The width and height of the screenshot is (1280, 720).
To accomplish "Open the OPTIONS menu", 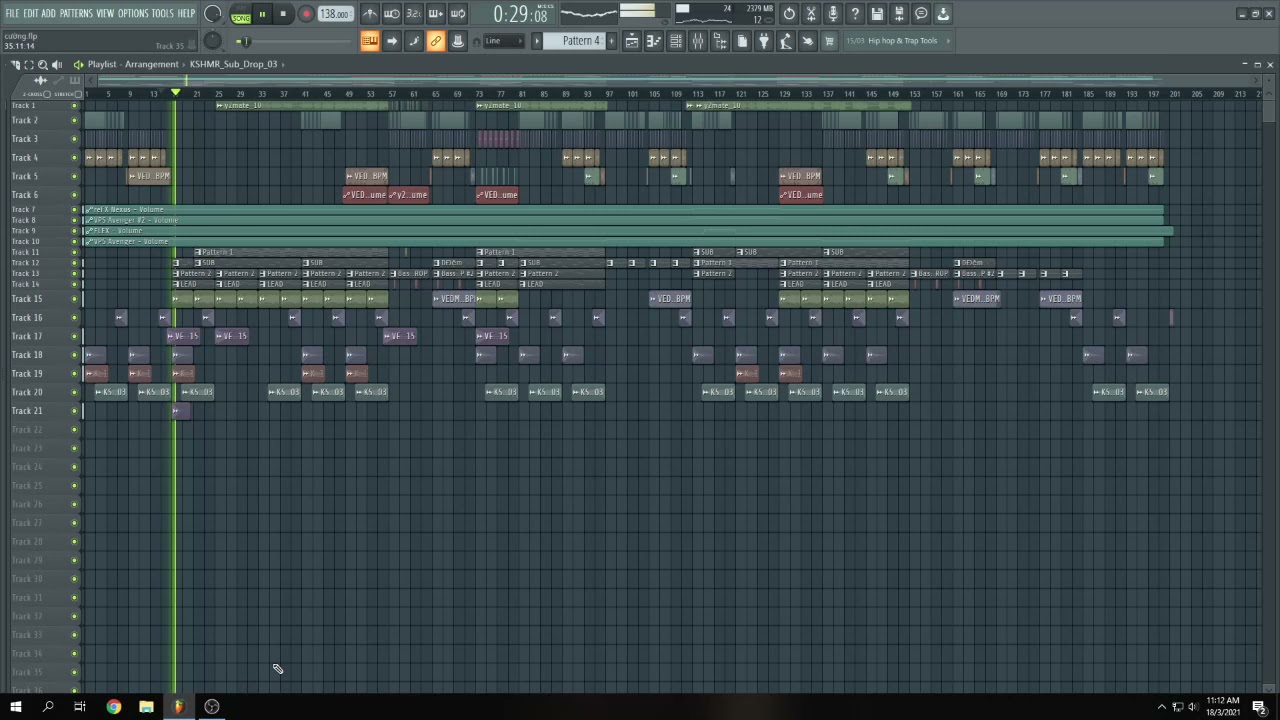I will point(133,13).
